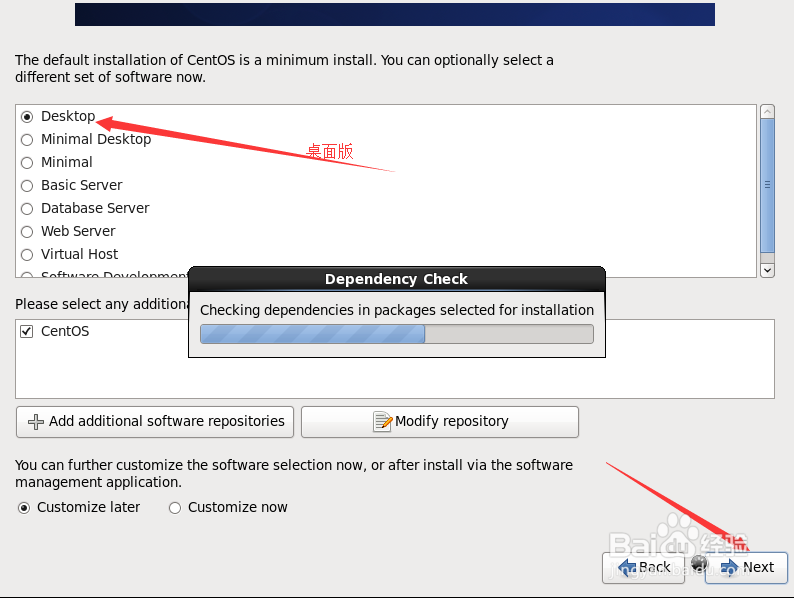Select the Desktop install option

click(27, 117)
